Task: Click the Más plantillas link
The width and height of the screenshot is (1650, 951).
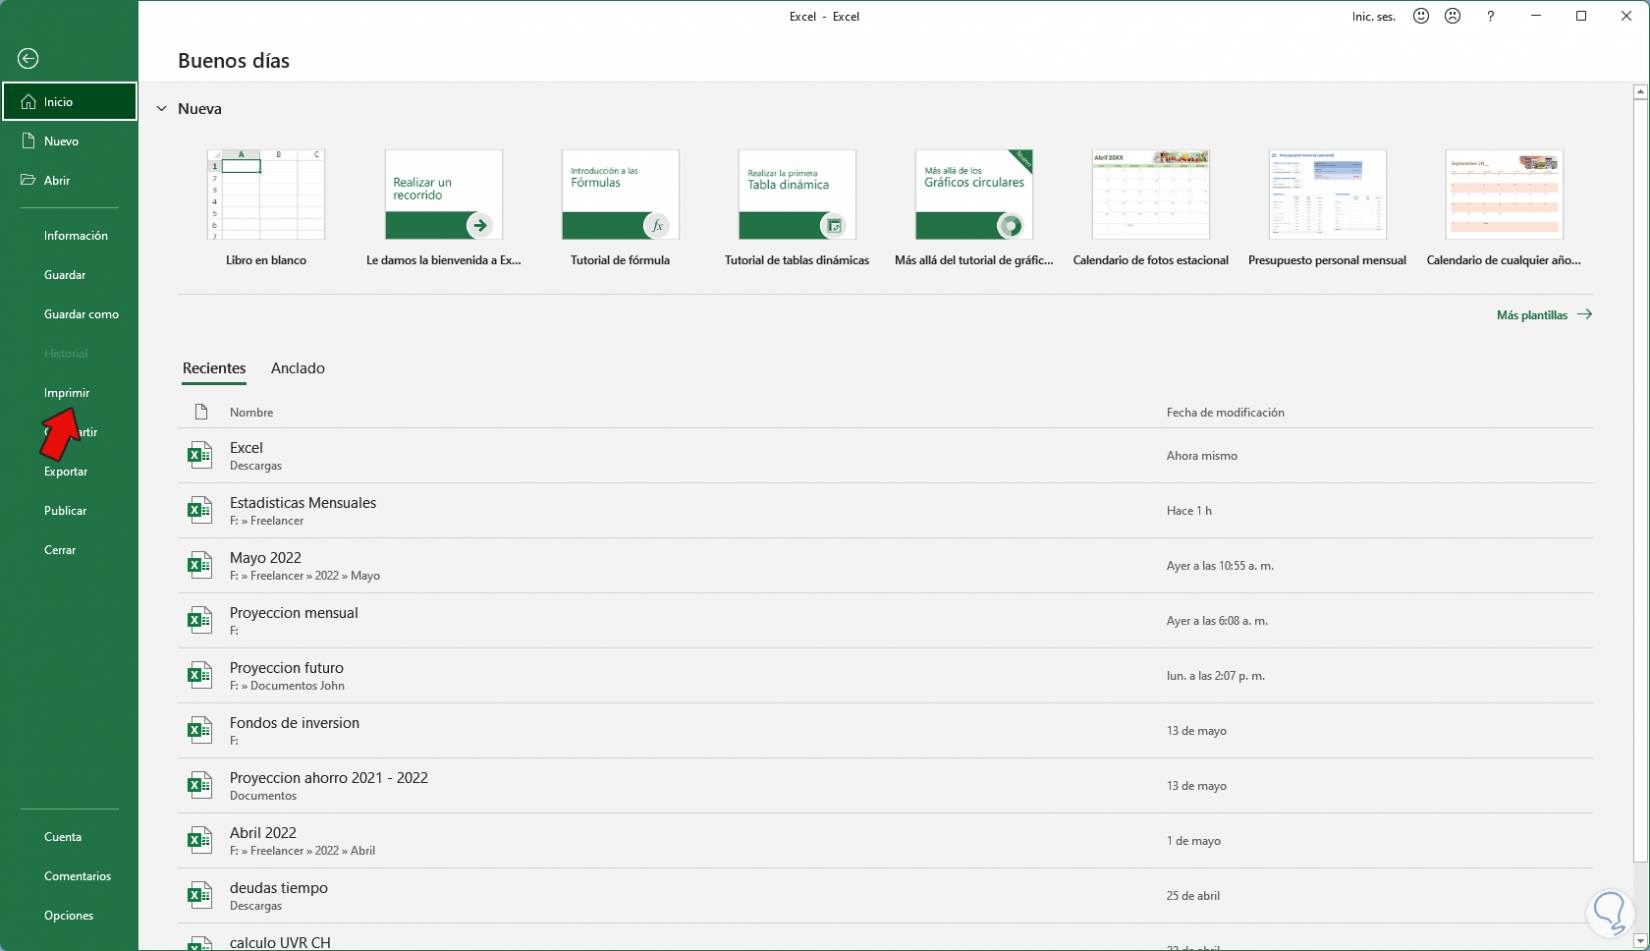Action: pyautogui.click(x=1544, y=315)
